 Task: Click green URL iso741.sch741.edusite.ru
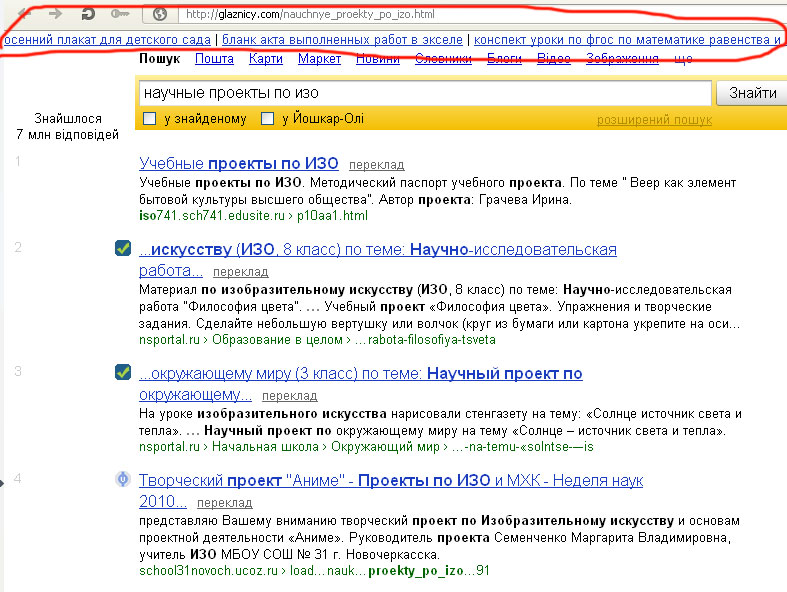[x=212, y=216]
